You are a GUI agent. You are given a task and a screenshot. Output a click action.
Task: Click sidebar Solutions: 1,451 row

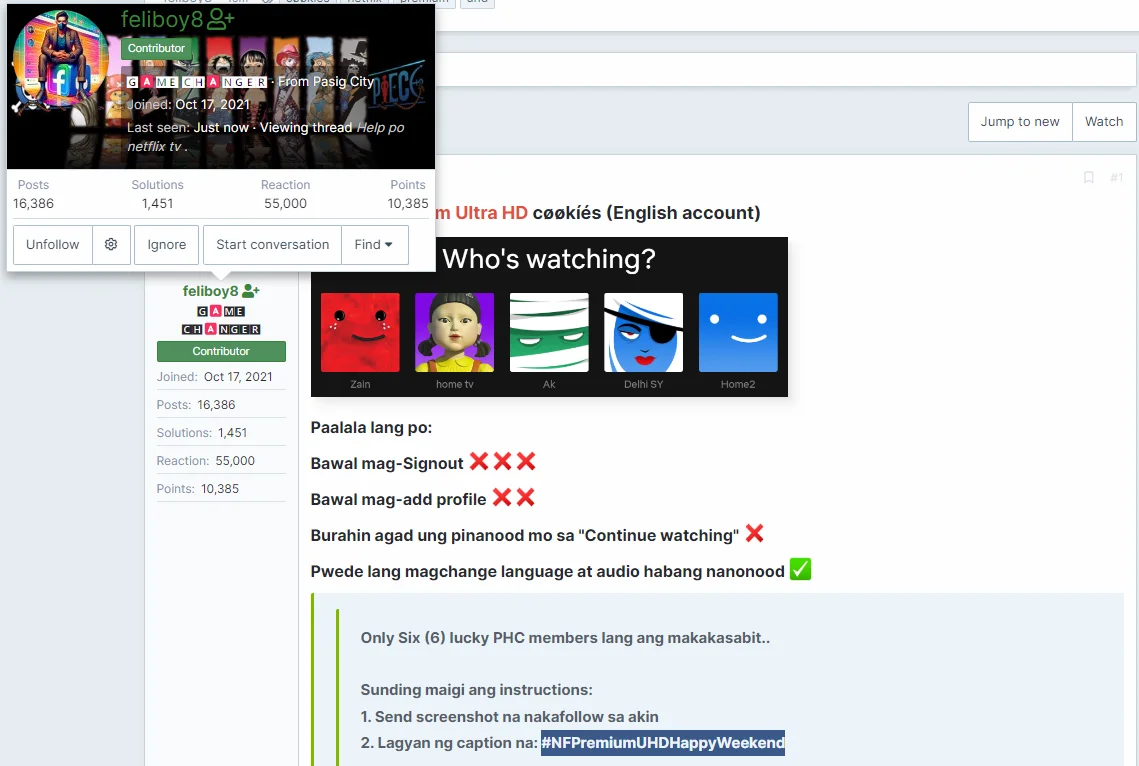221,433
